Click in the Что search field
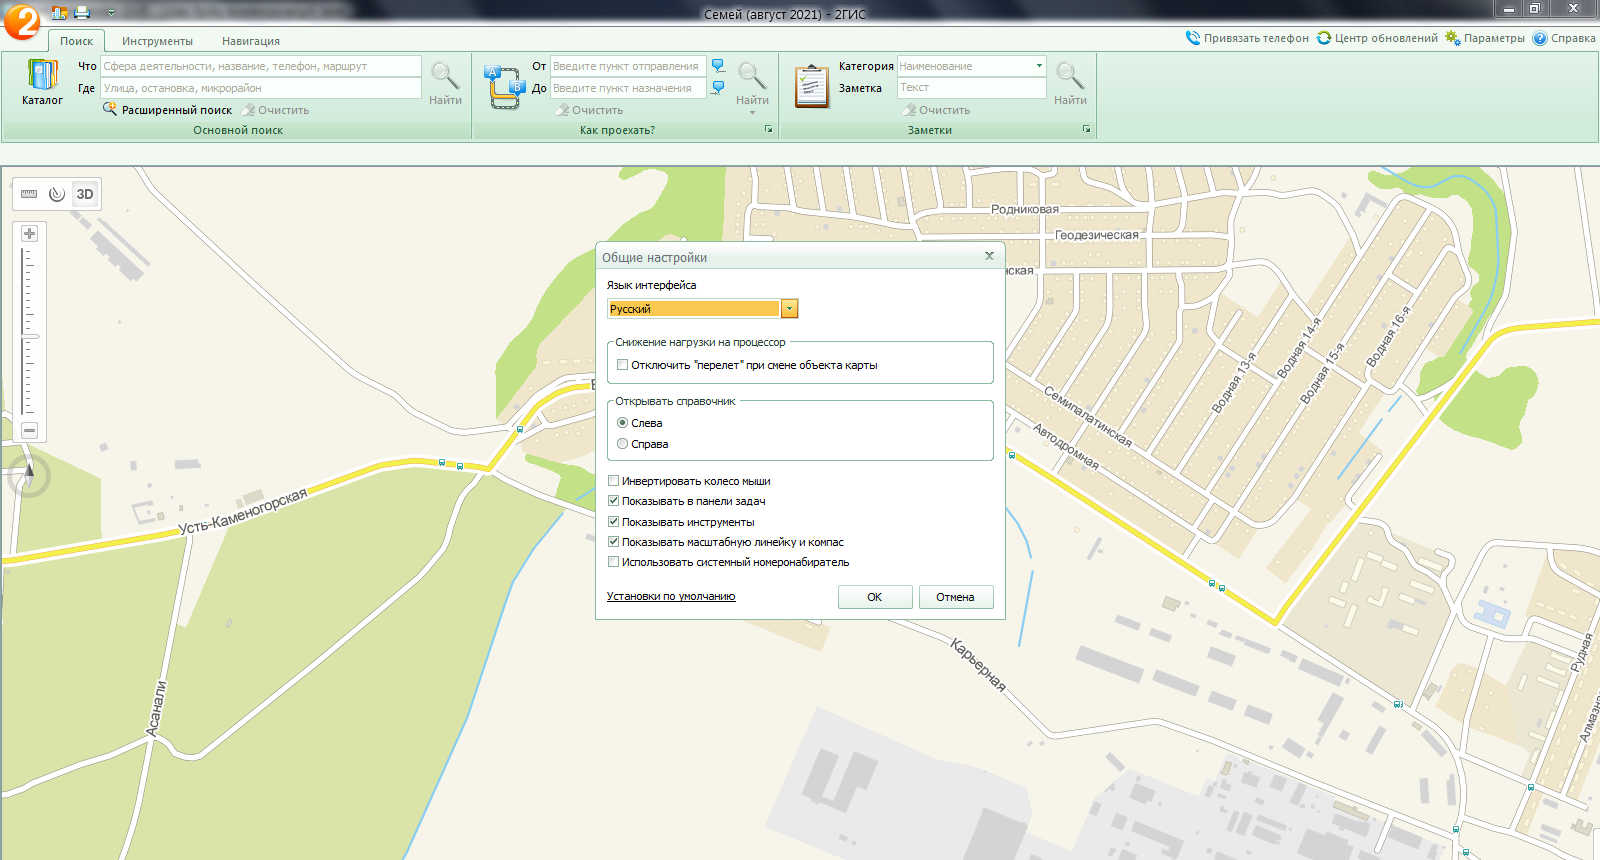This screenshot has height=860, width=1600. point(261,66)
